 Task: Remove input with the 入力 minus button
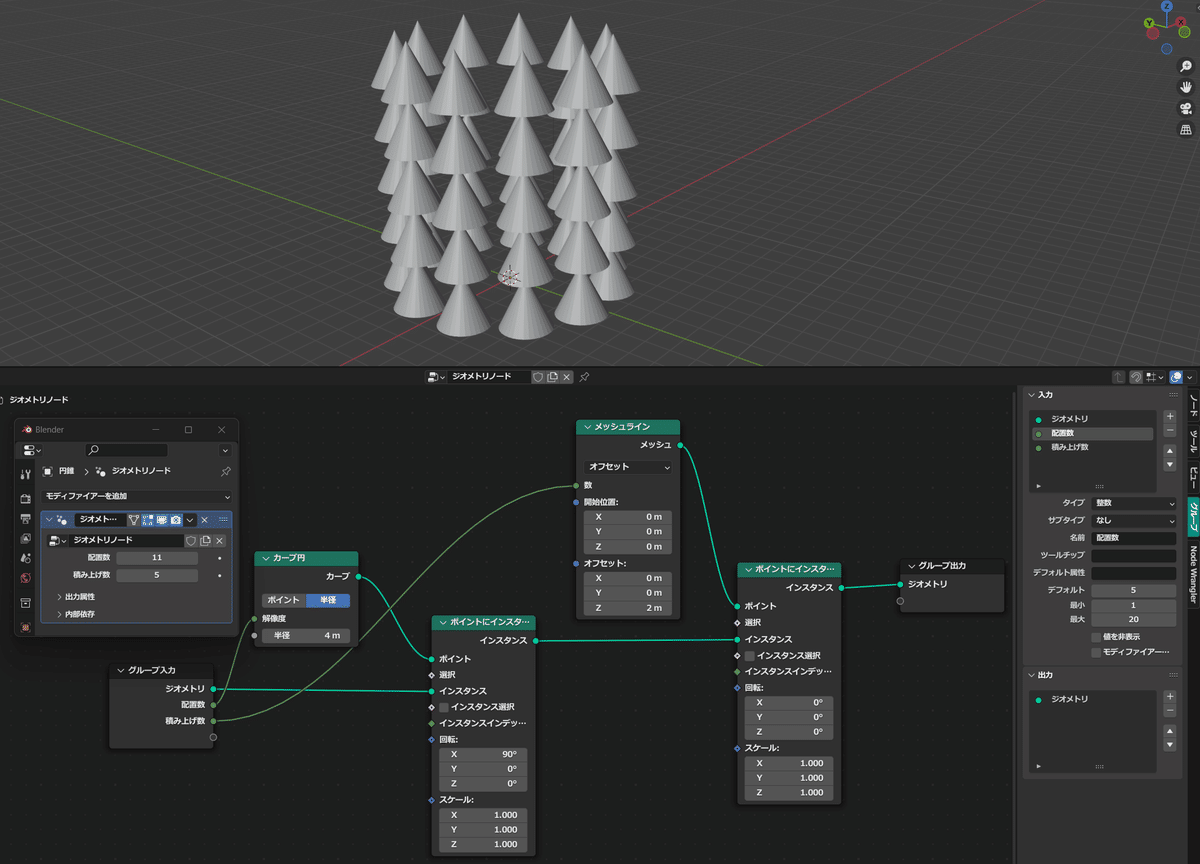[x=1170, y=431]
